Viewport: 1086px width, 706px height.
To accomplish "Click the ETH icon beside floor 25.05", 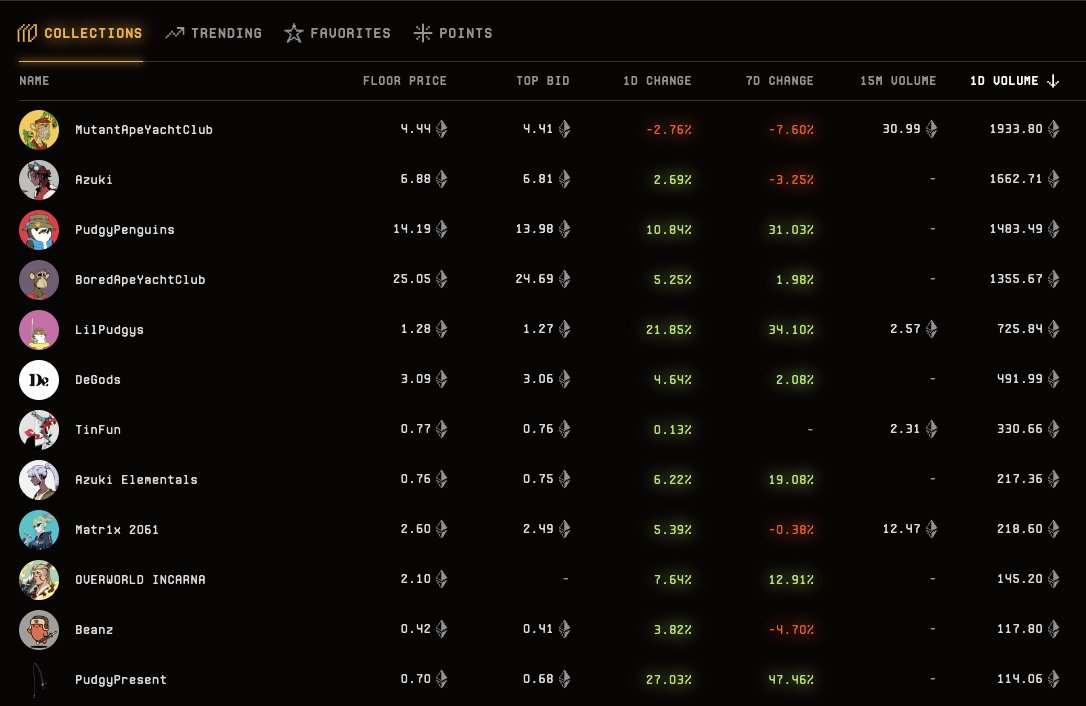I will pos(442,279).
